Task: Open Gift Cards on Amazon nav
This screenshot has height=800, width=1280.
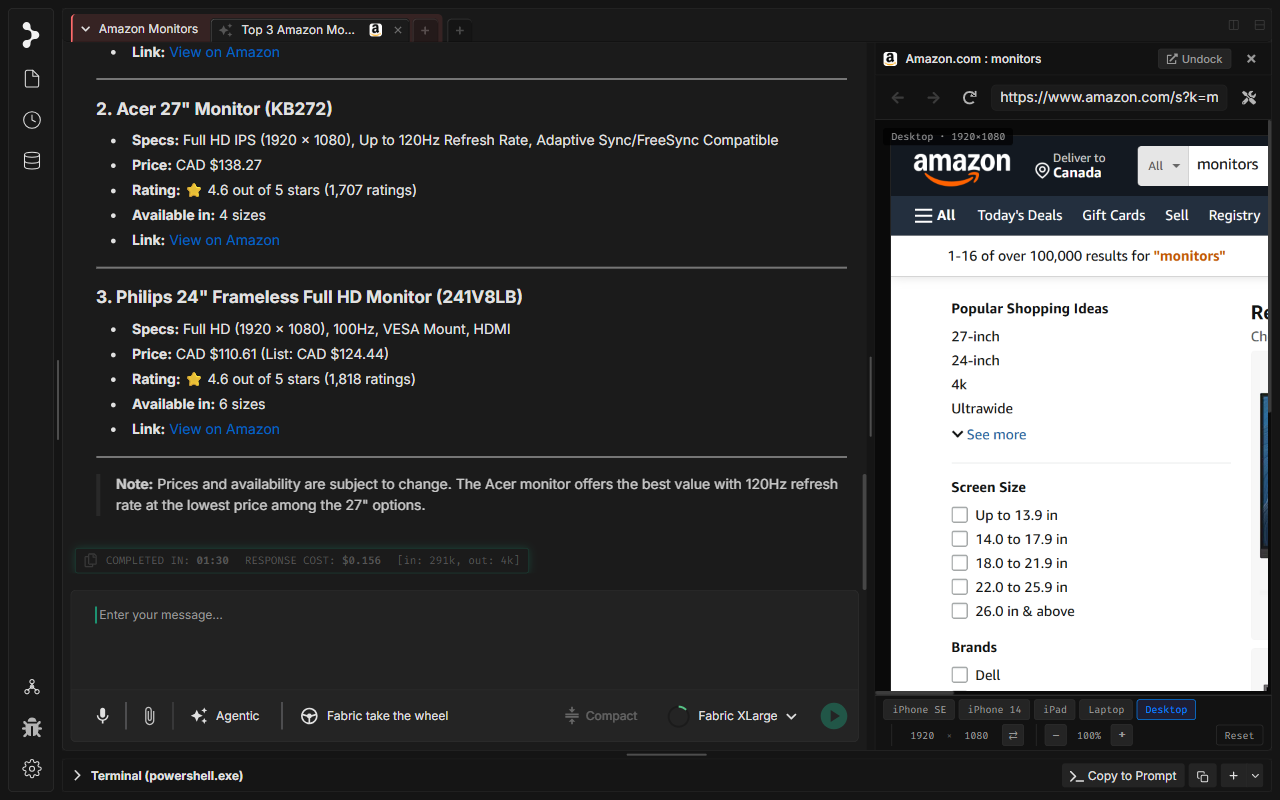Action: (1114, 215)
